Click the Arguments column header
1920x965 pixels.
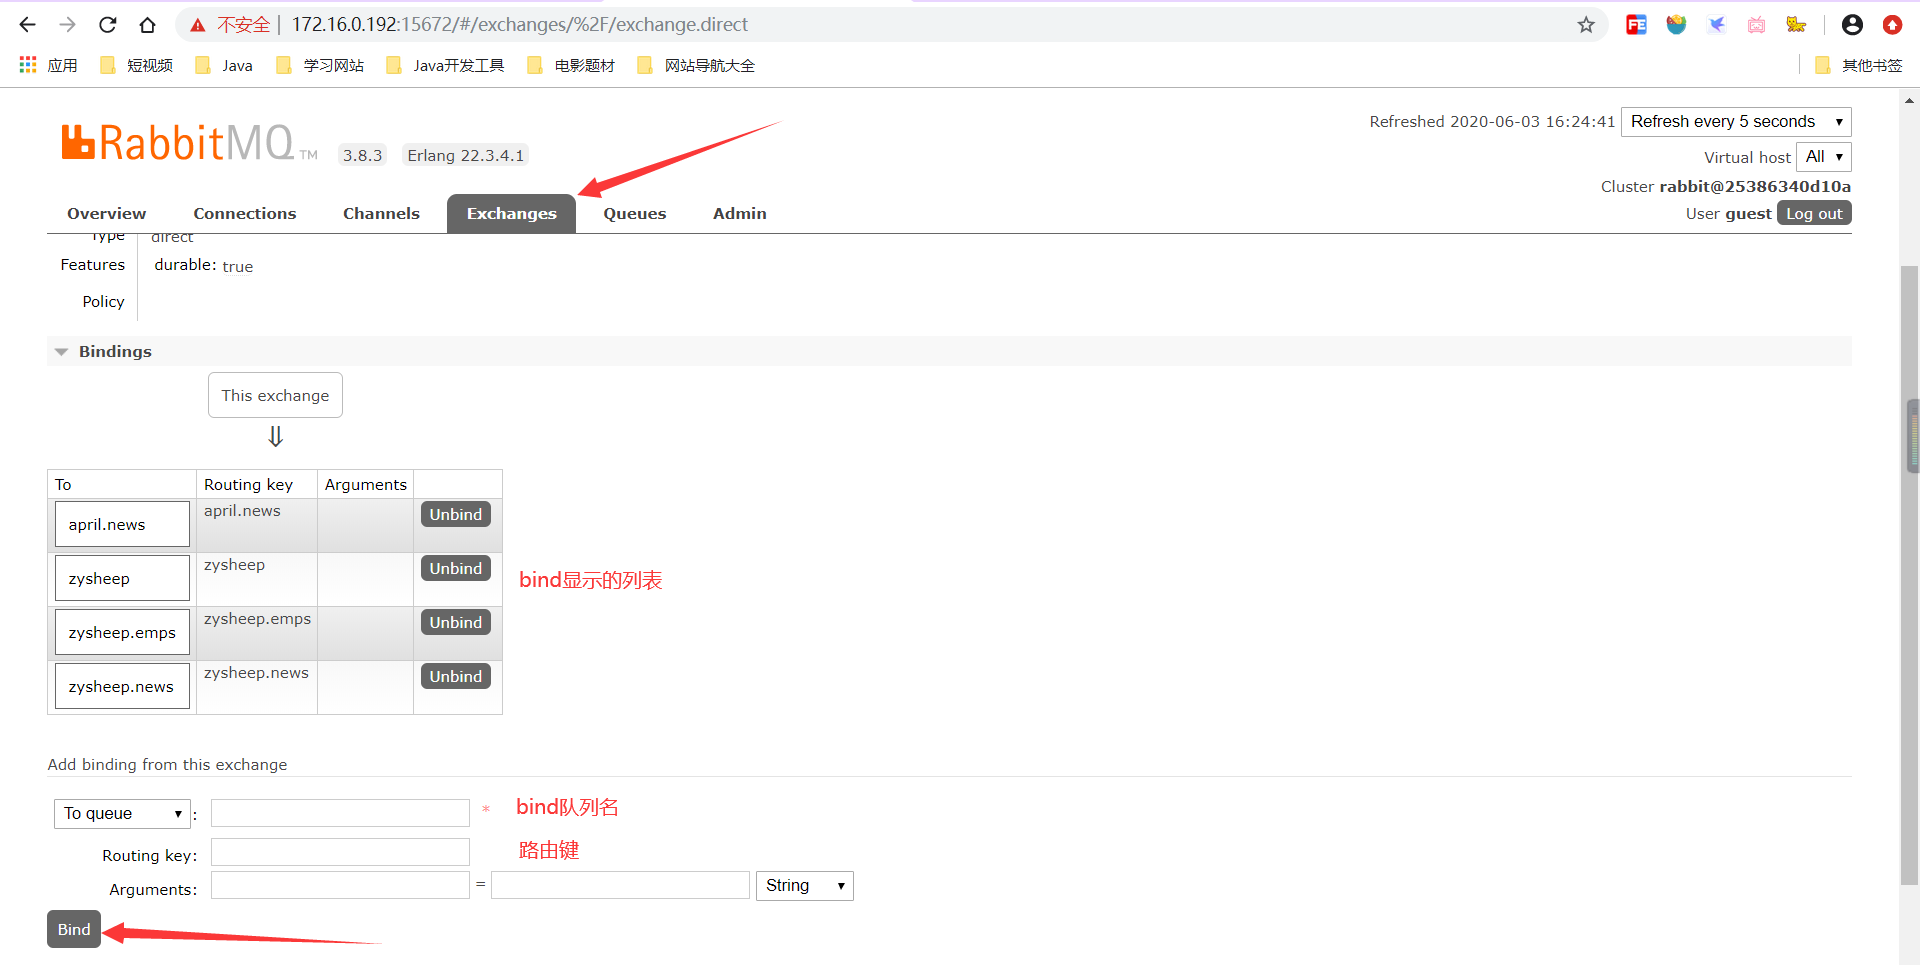pyautogui.click(x=366, y=485)
